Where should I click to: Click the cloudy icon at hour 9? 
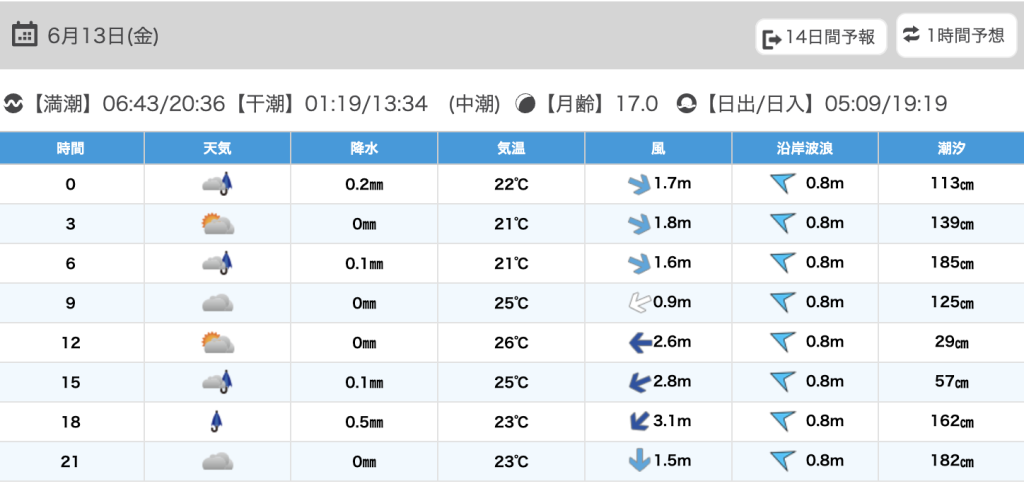[217, 303]
